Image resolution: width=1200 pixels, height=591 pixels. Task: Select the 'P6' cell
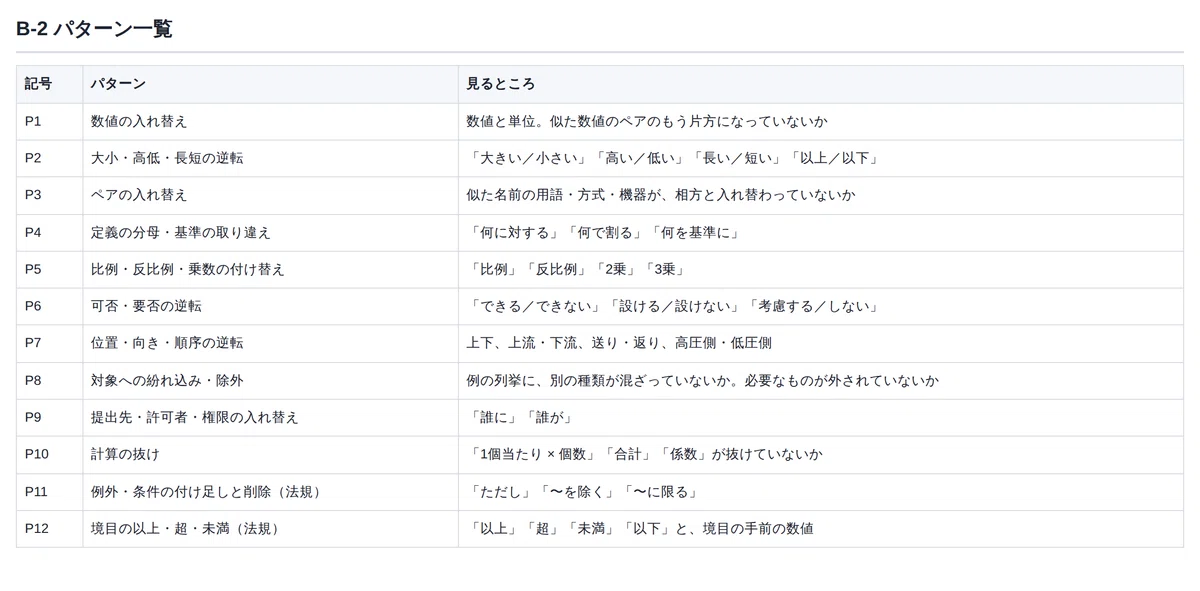point(49,306)
